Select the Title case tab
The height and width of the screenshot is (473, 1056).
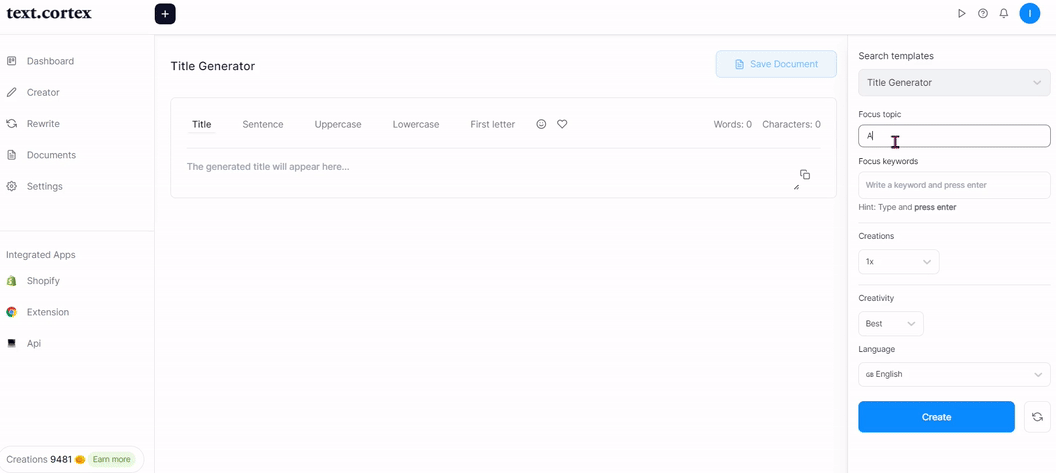(x=201, y=124)
